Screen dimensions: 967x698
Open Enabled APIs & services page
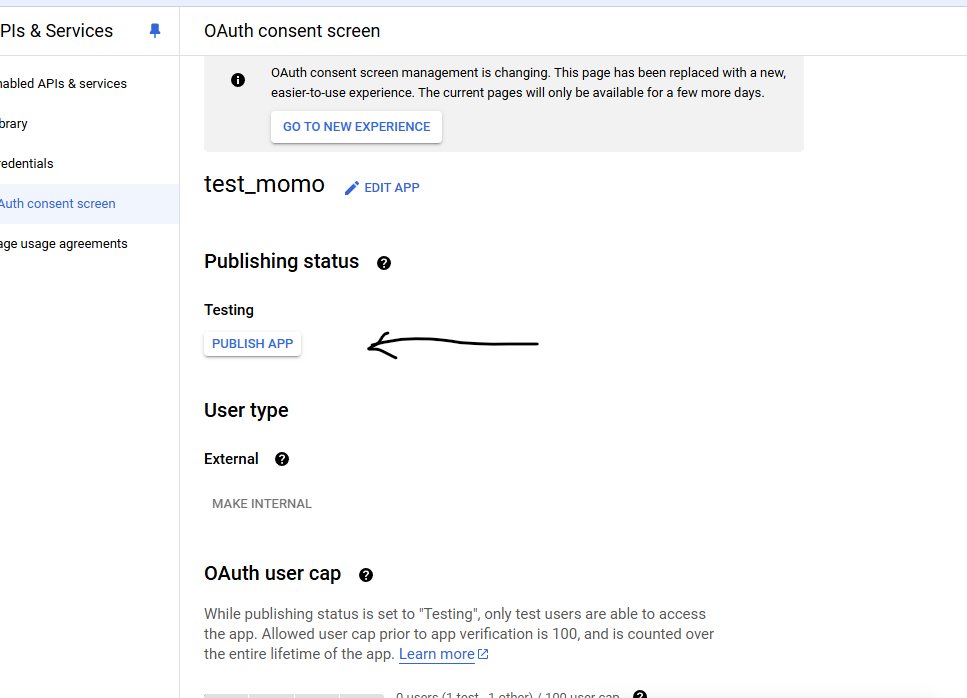[62, 84]
